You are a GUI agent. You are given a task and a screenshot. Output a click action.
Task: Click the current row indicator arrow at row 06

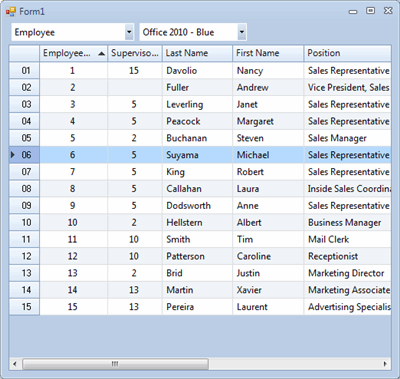(x=13, y=155)
